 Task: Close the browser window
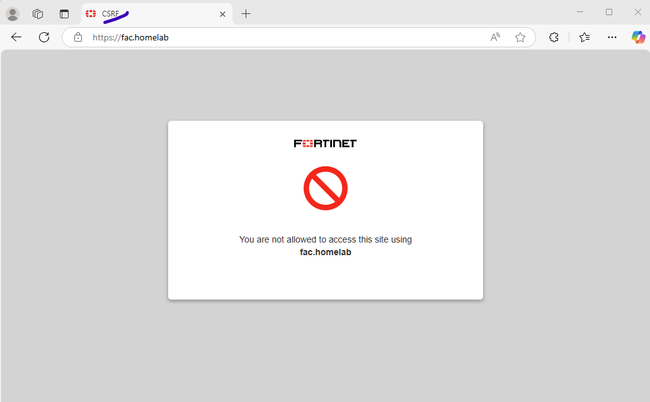(638, 12)
